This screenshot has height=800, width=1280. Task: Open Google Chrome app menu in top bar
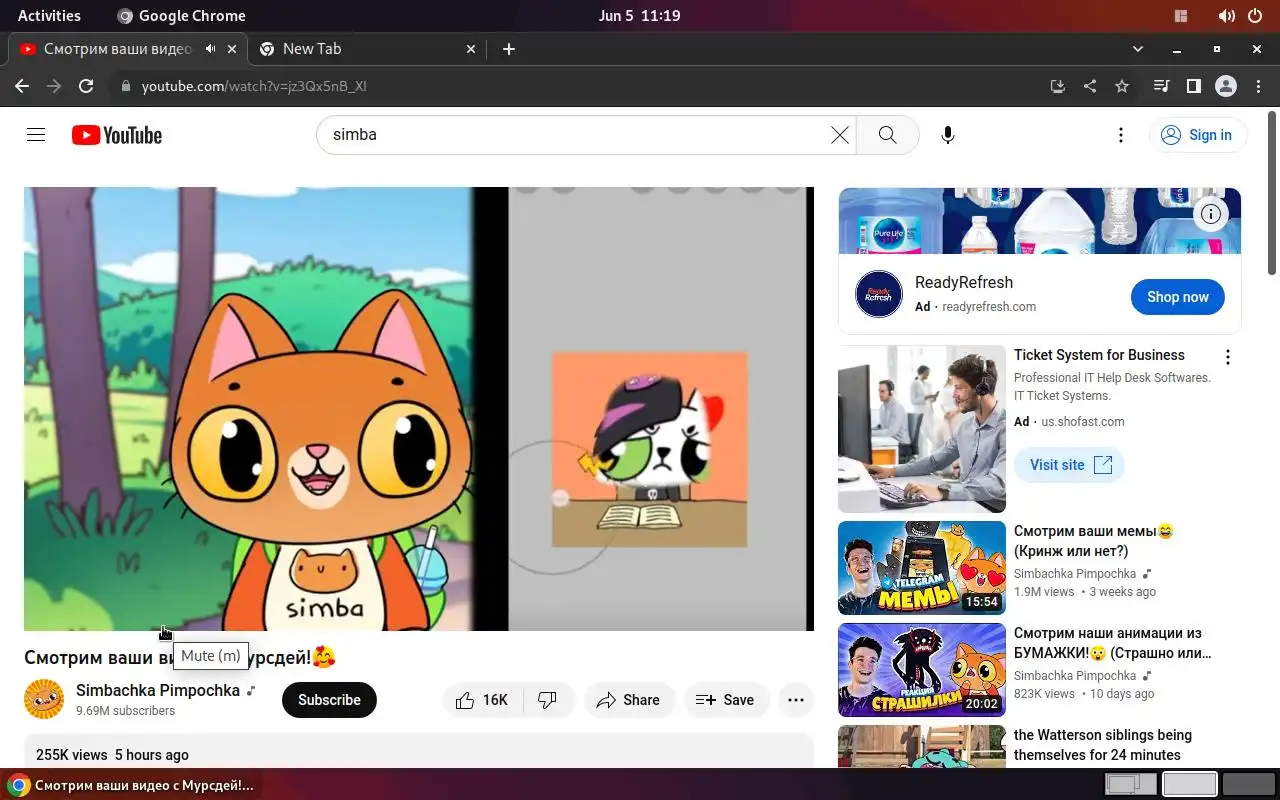point(181,15)
